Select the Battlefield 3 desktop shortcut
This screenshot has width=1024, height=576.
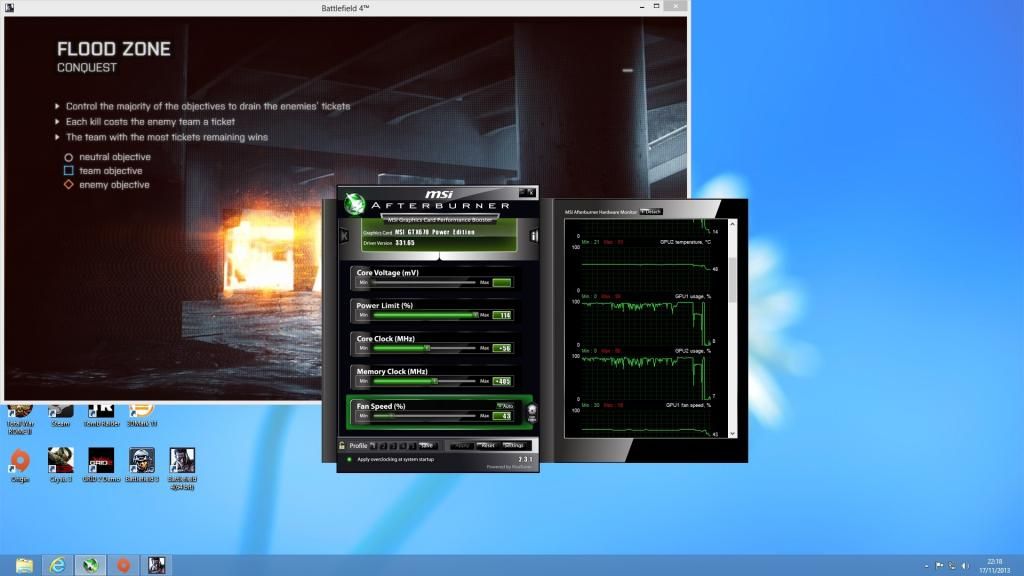pyautogui.click(x=142, y=466)
